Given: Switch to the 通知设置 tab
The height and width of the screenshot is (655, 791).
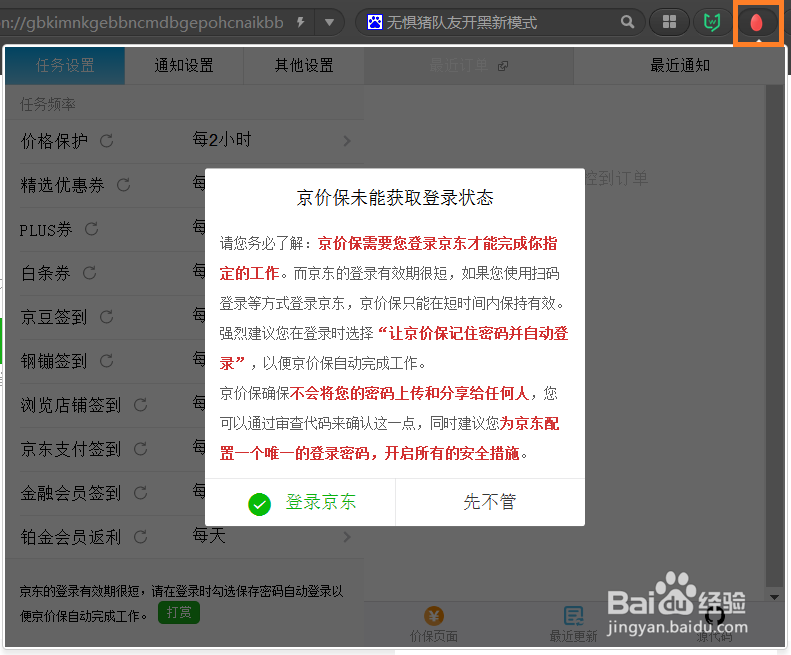Looking at the screenshot, I should tap(184, 66).
